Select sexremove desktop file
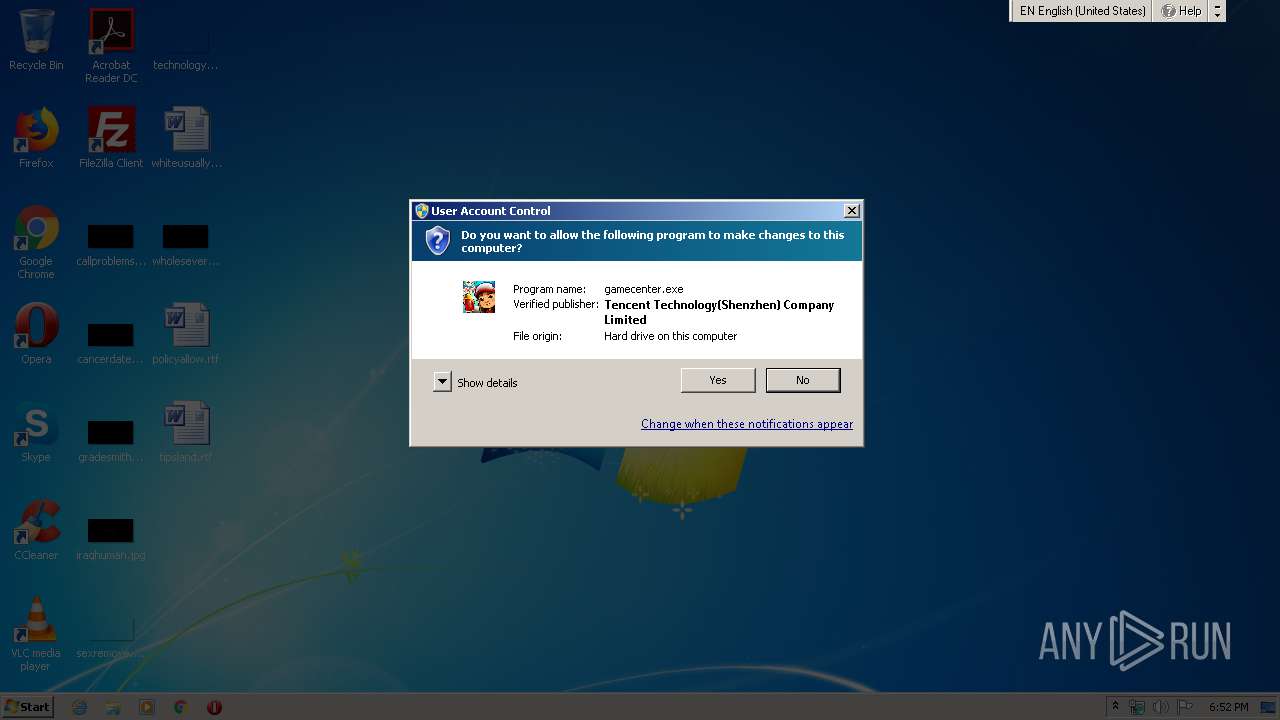This screenshot has height=720, width=1280. [x=111, y=638]
